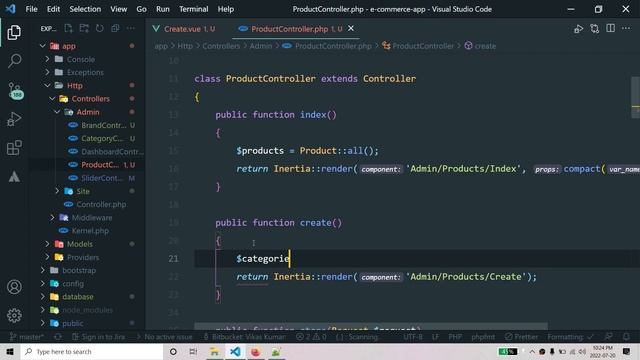The image size is (640, 360).
Task: Open the Edit menu
Action: coord(53,9)
